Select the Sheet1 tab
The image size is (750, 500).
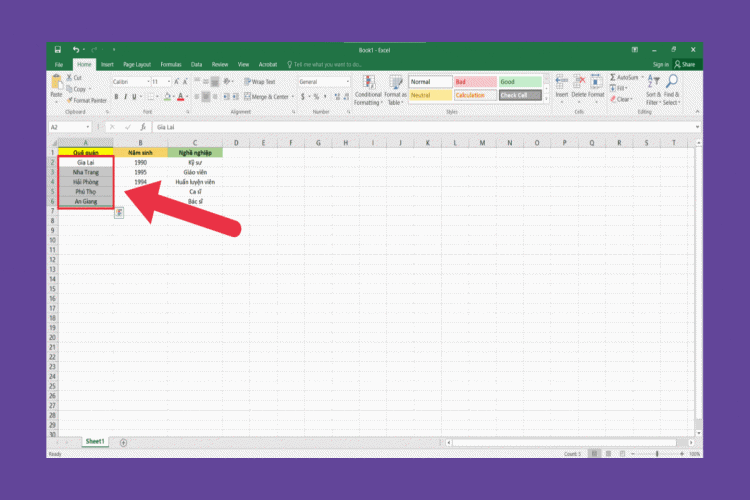95,442
